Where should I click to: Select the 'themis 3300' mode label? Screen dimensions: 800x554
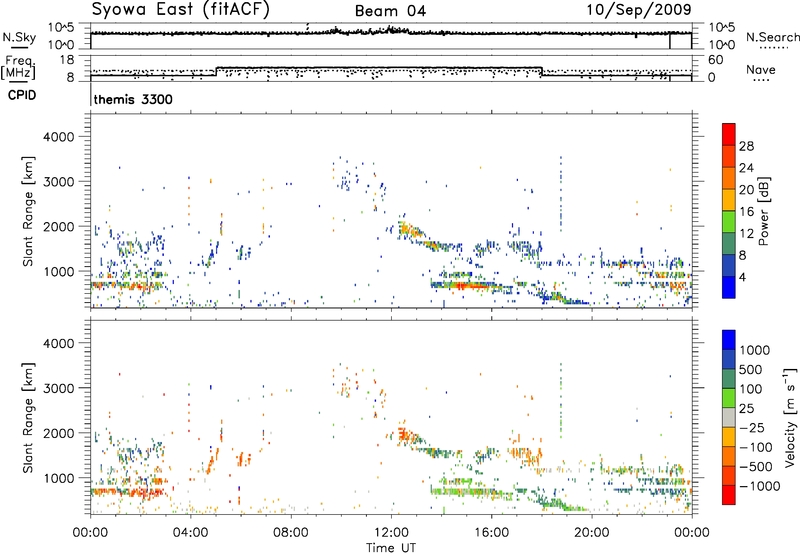point(133,99)
